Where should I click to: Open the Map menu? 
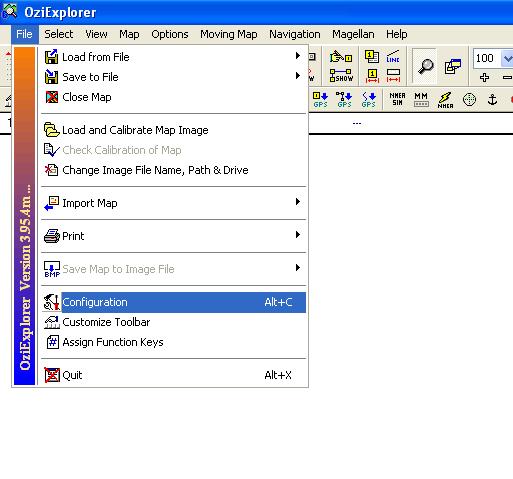[x=129, y=34]
